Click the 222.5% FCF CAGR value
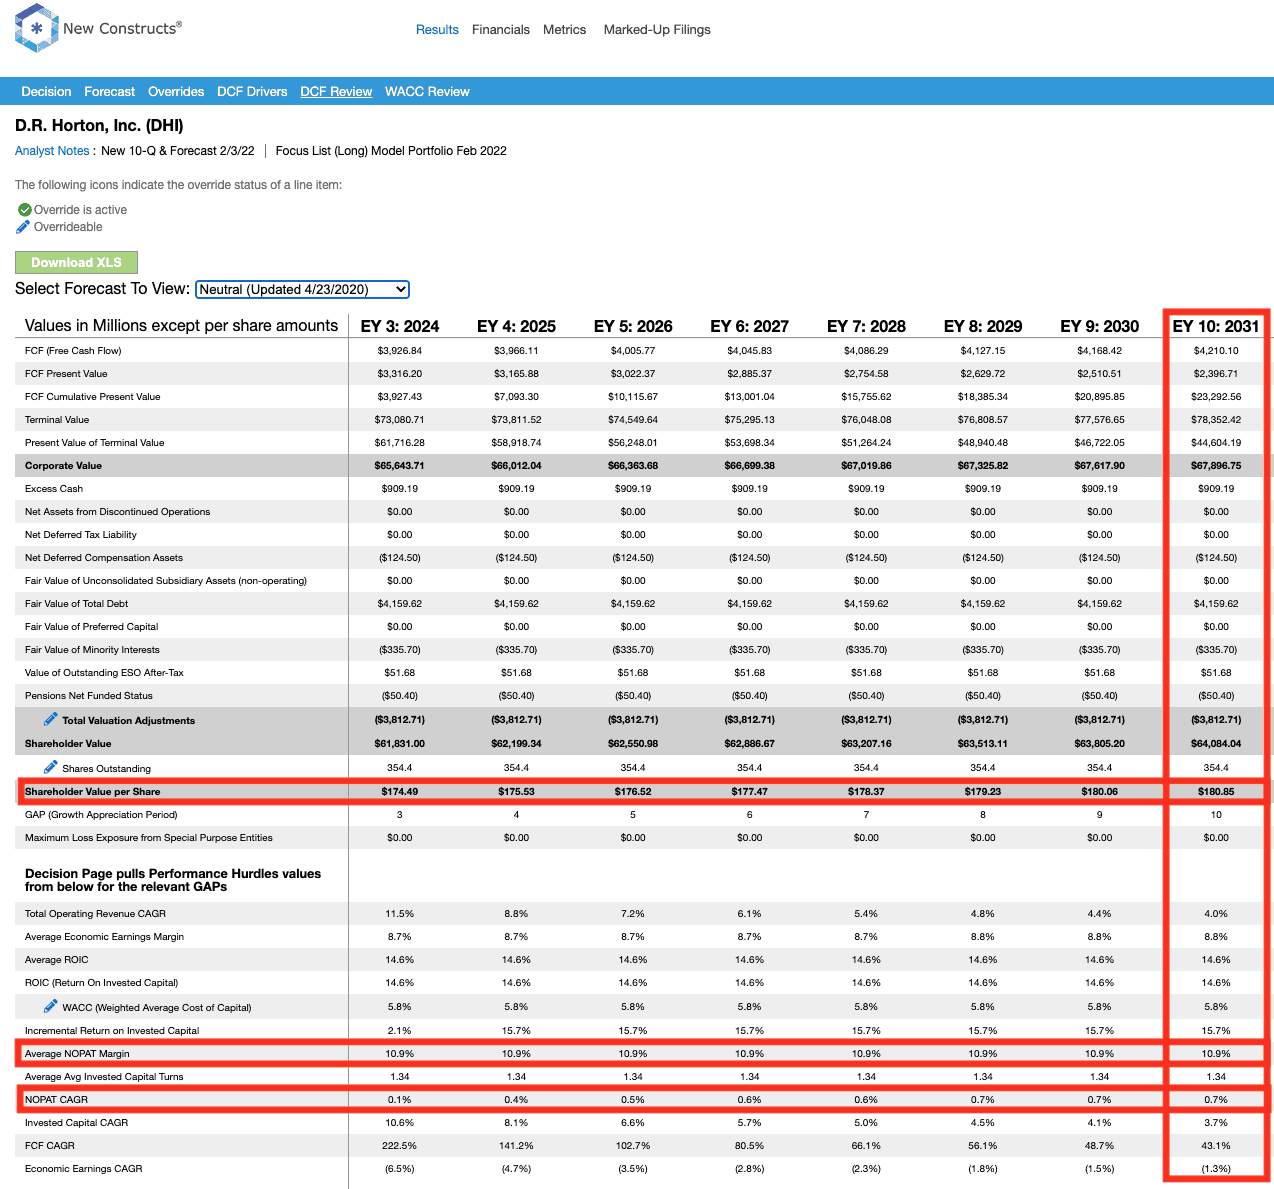The height and width of the screenshot is (1189, 1274). [x=400, y=1146]
